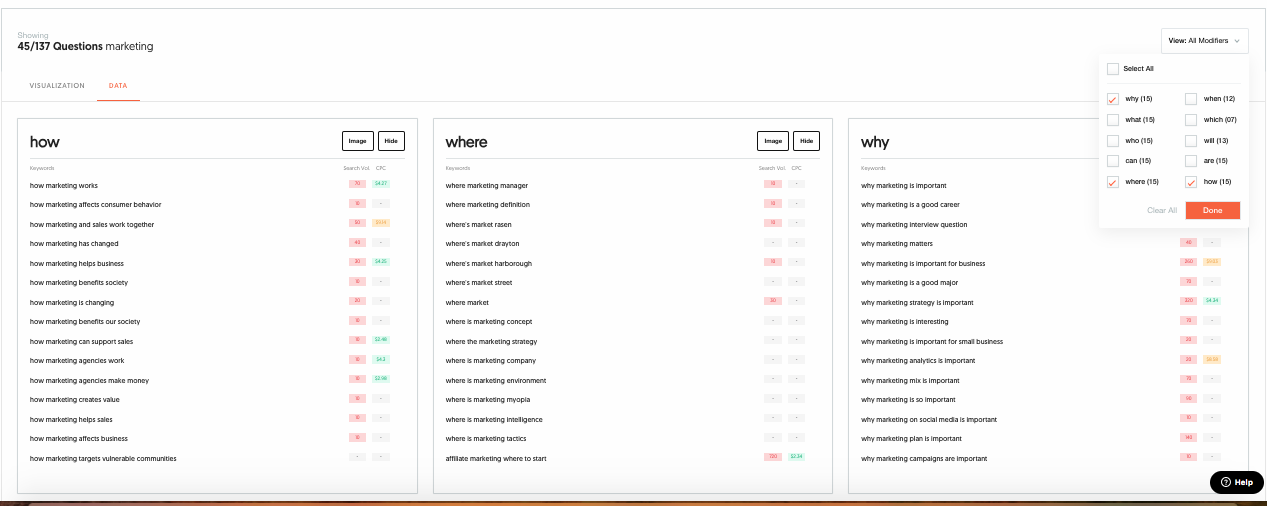Image resolution: width=1267 pixels, height=506 pixels.
Task: Select 'how marketing agencies work' keyword
Action: tap(77, 361)
